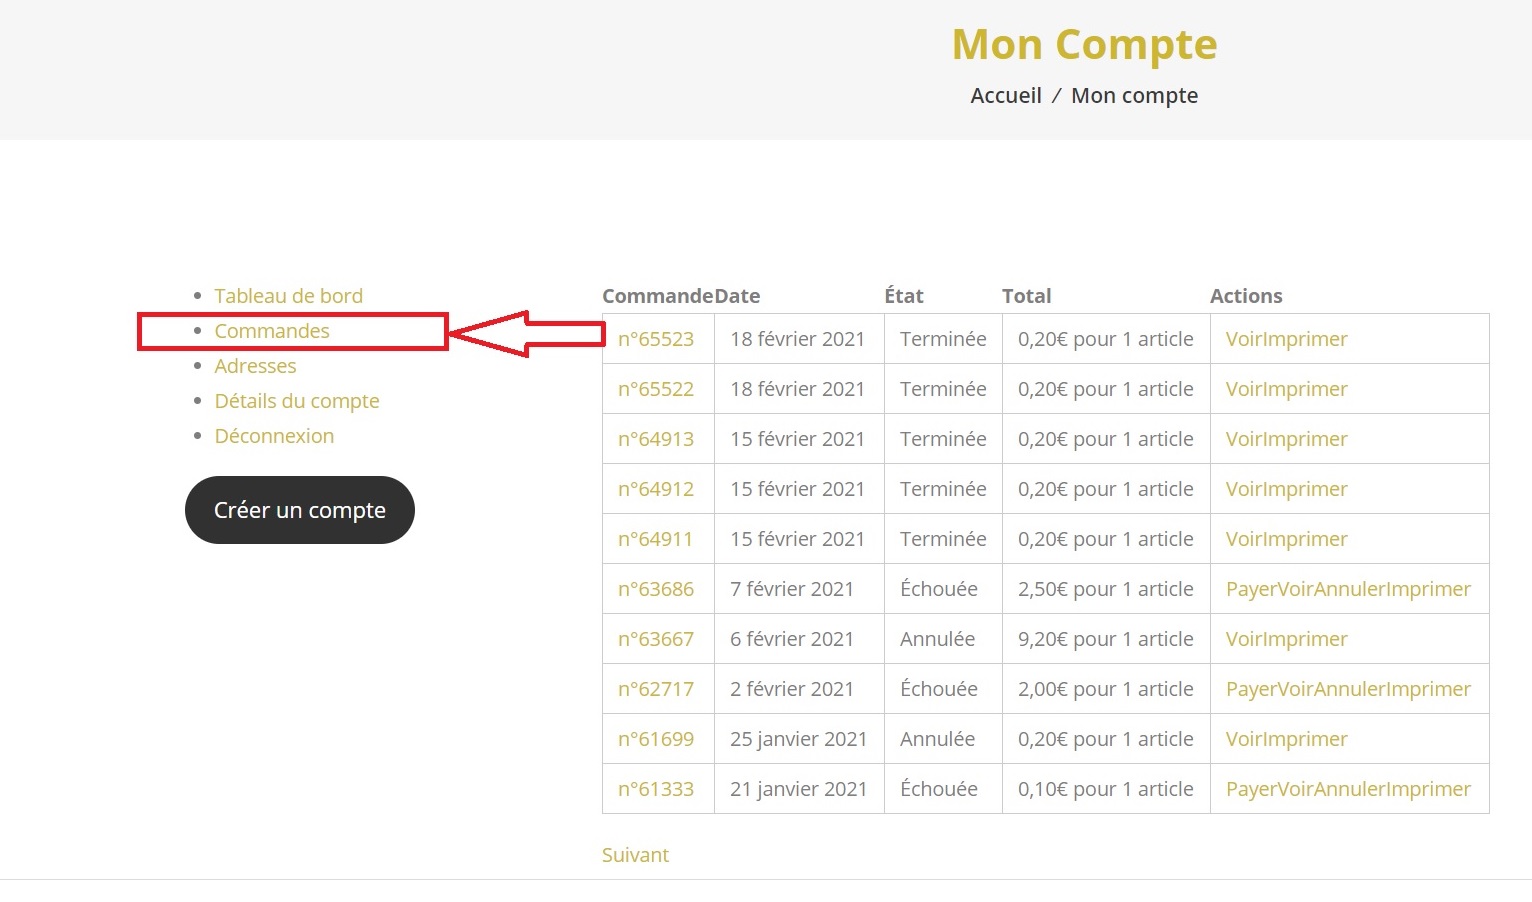Image resolution: width=1532 pixels, height=902 pixels.
Task: Open the cancelled order n°63667
Action: (x=655, y=639)
